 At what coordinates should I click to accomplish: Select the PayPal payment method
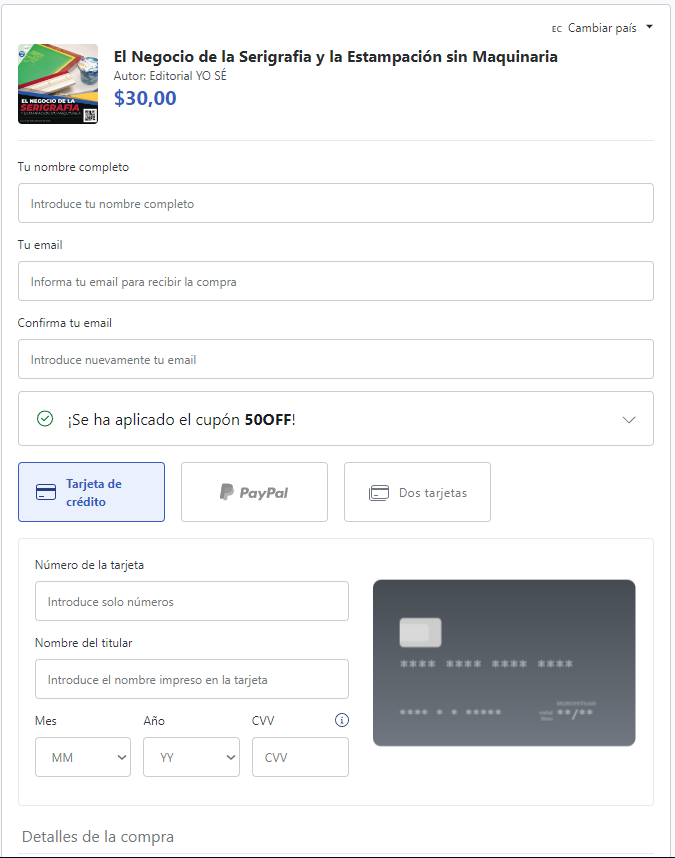254,492
